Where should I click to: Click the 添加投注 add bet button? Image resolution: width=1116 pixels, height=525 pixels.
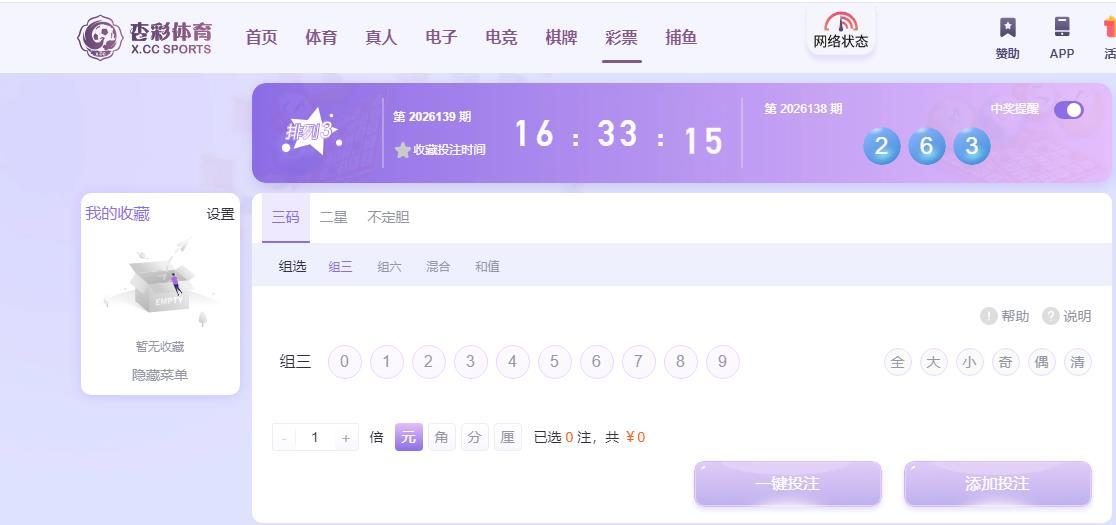tap(997, 484)
